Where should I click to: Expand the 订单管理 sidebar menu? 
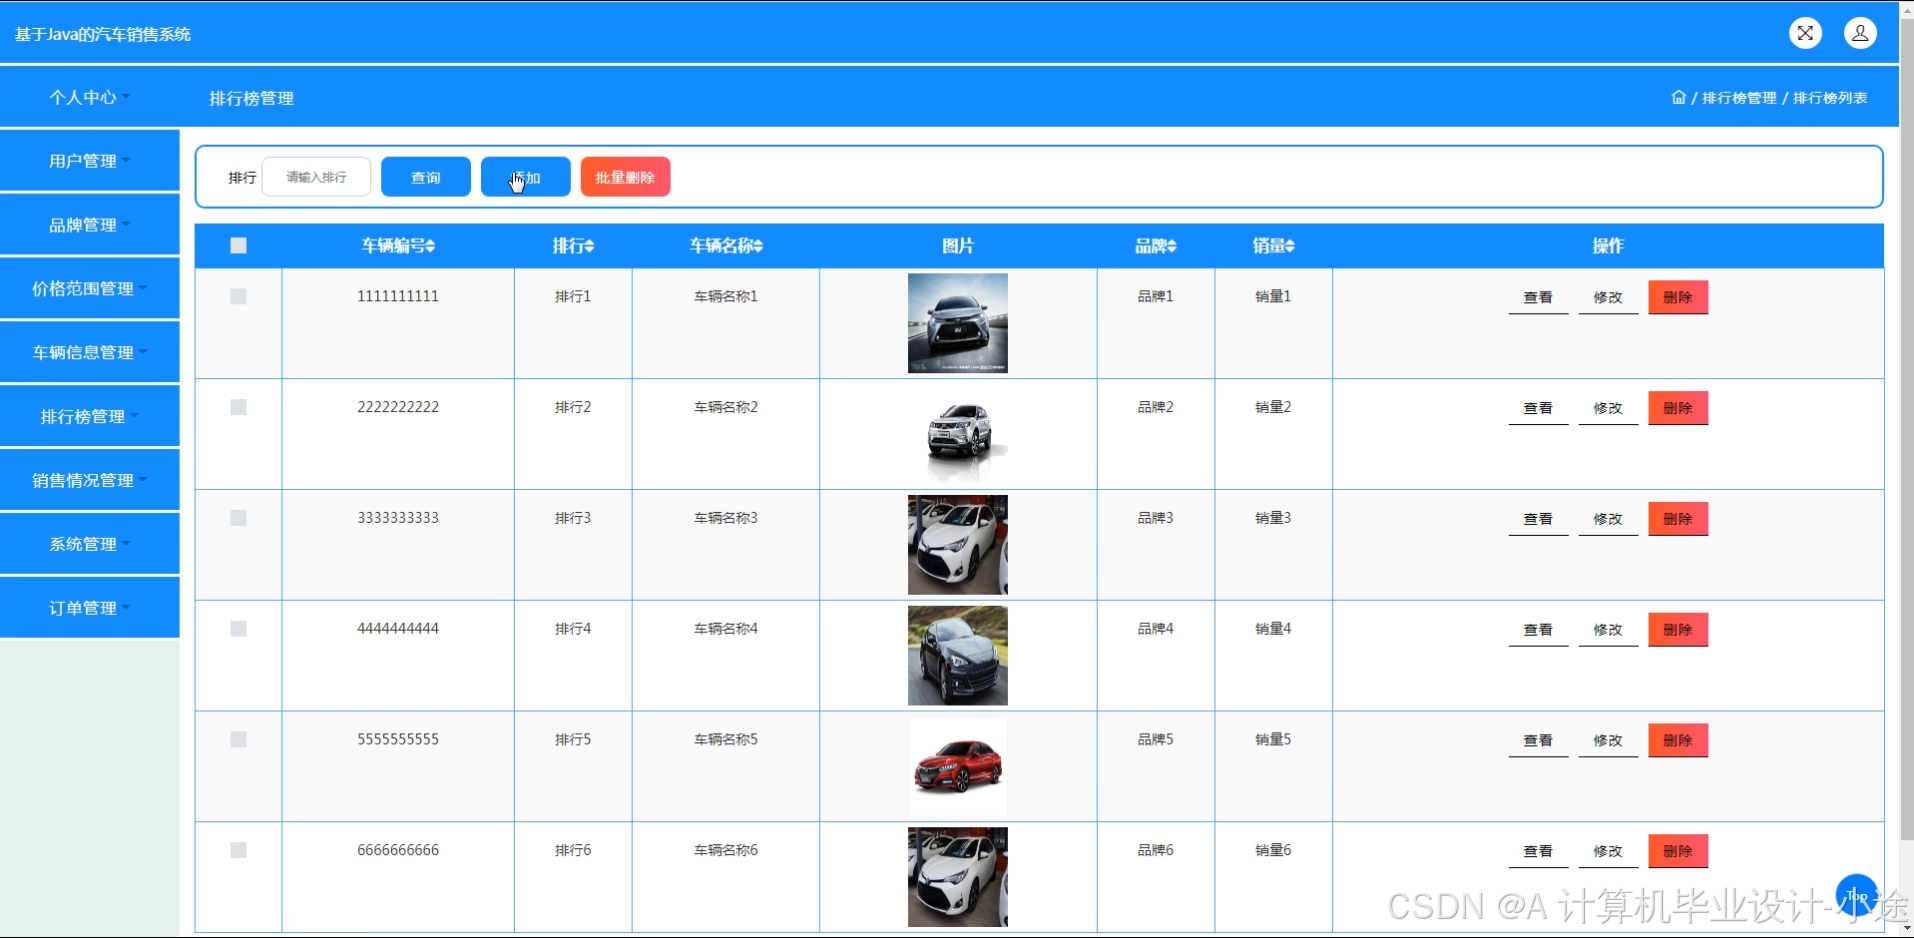(90, 608)
